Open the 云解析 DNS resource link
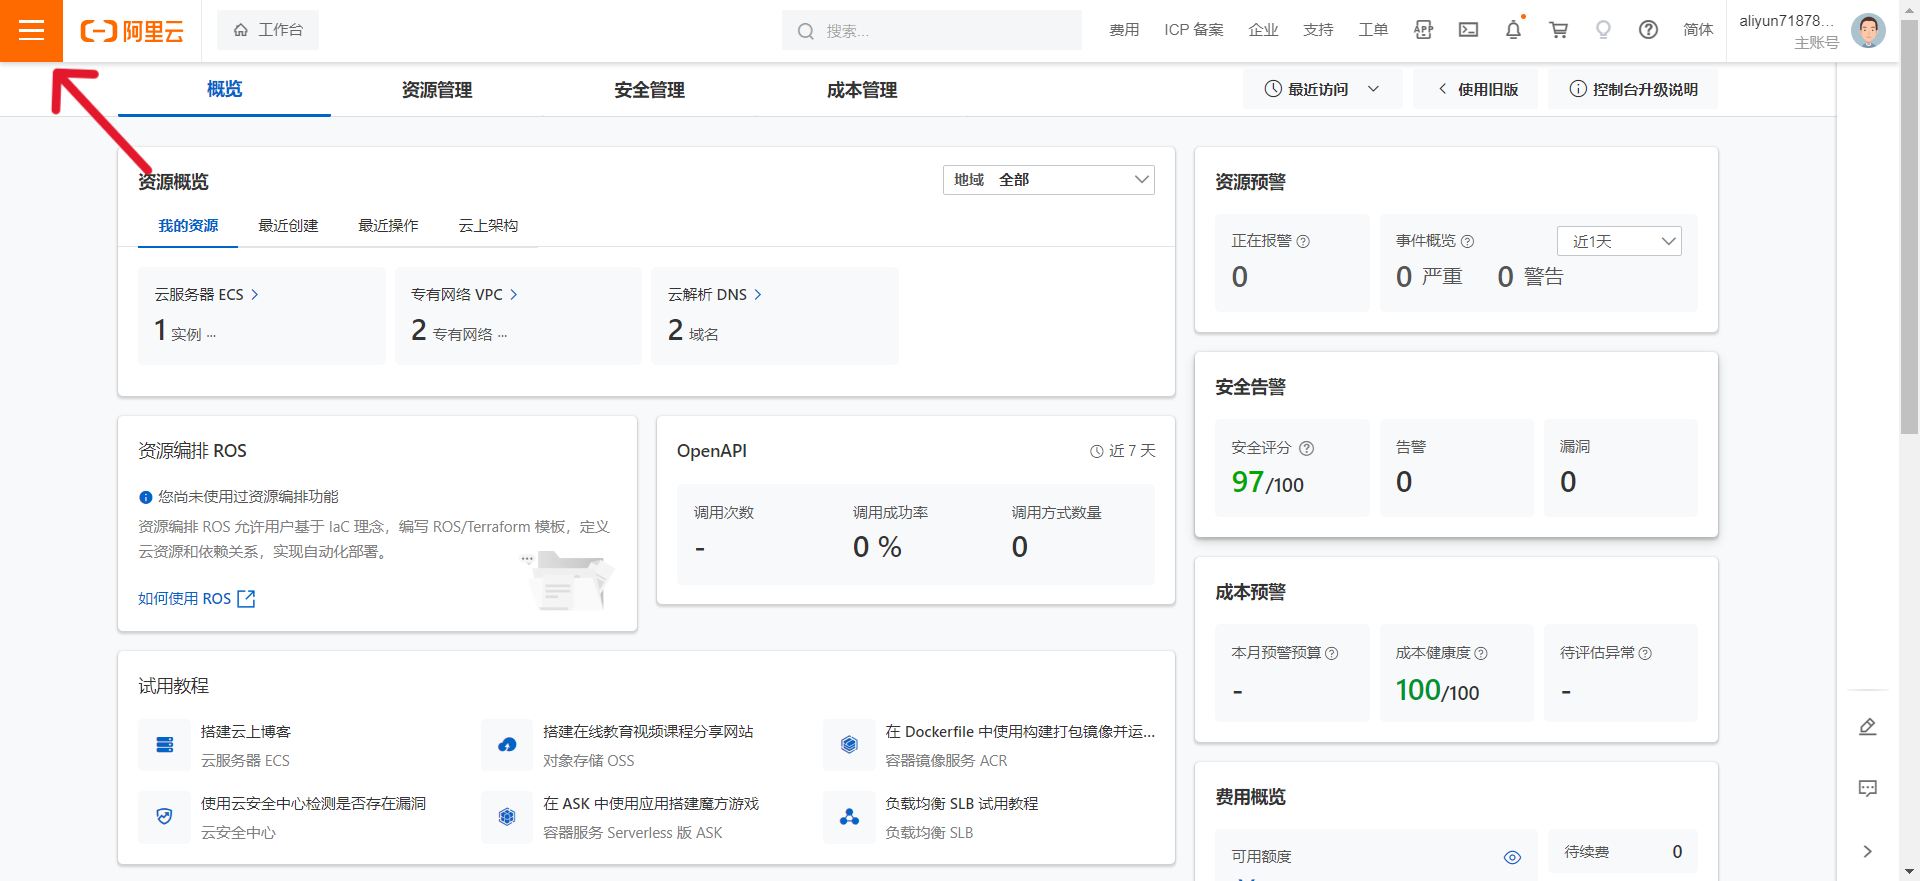 [x=715, y=294]
